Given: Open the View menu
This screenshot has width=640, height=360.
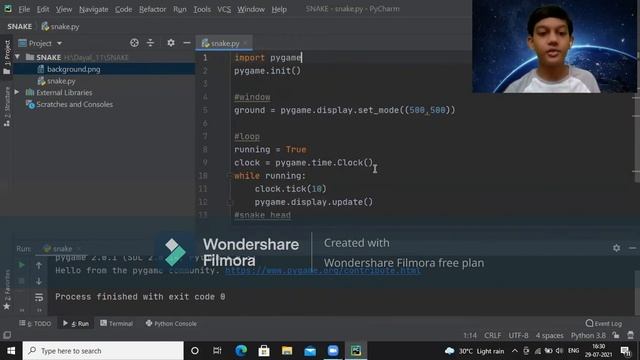Looking at the screenshot, I should click(x=64, y=9).
